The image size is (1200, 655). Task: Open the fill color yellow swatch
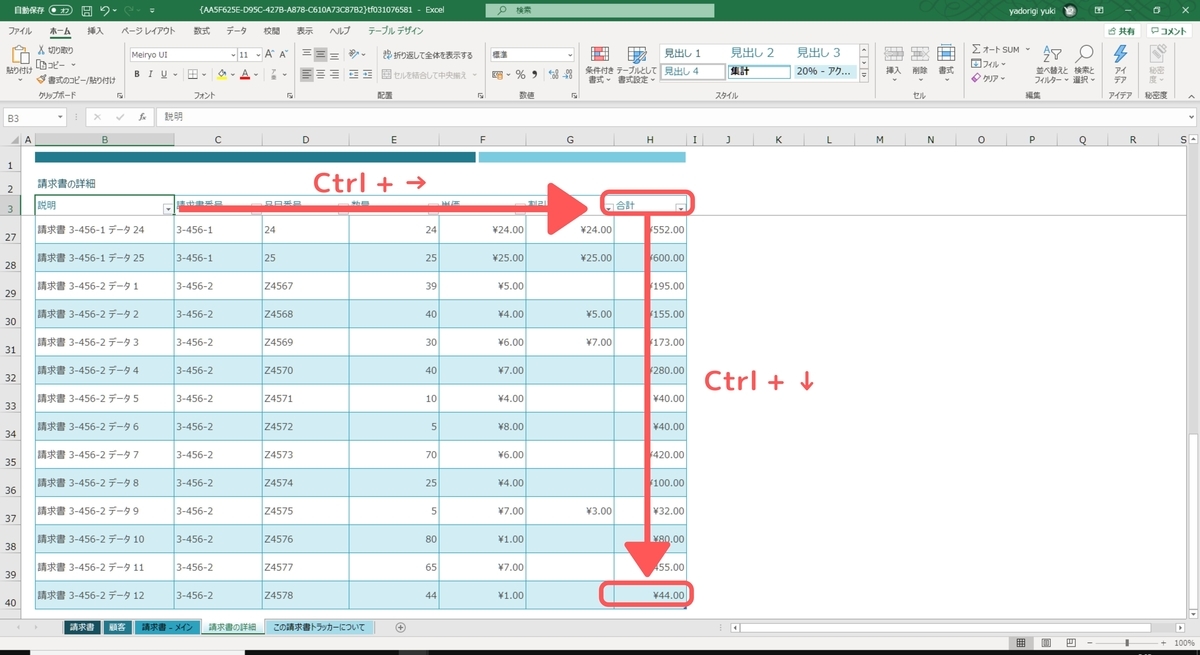pos(221,74)
